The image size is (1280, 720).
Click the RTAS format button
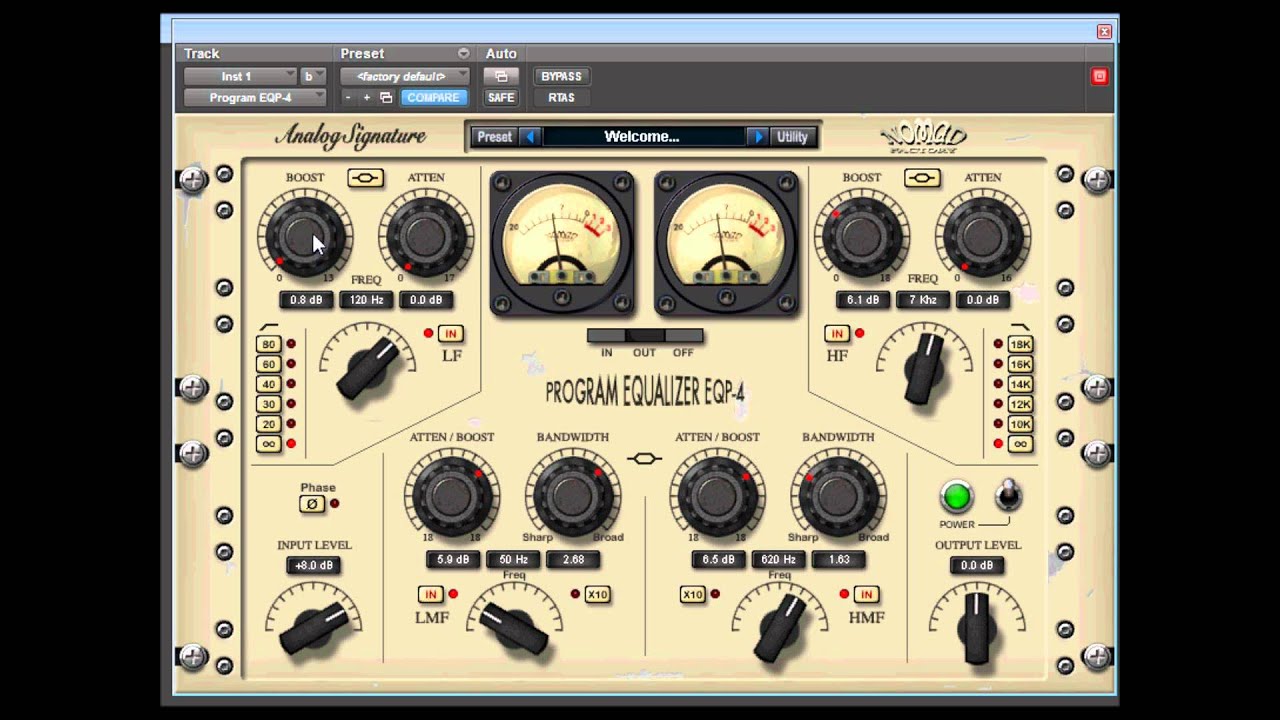(x=561, y=98)
